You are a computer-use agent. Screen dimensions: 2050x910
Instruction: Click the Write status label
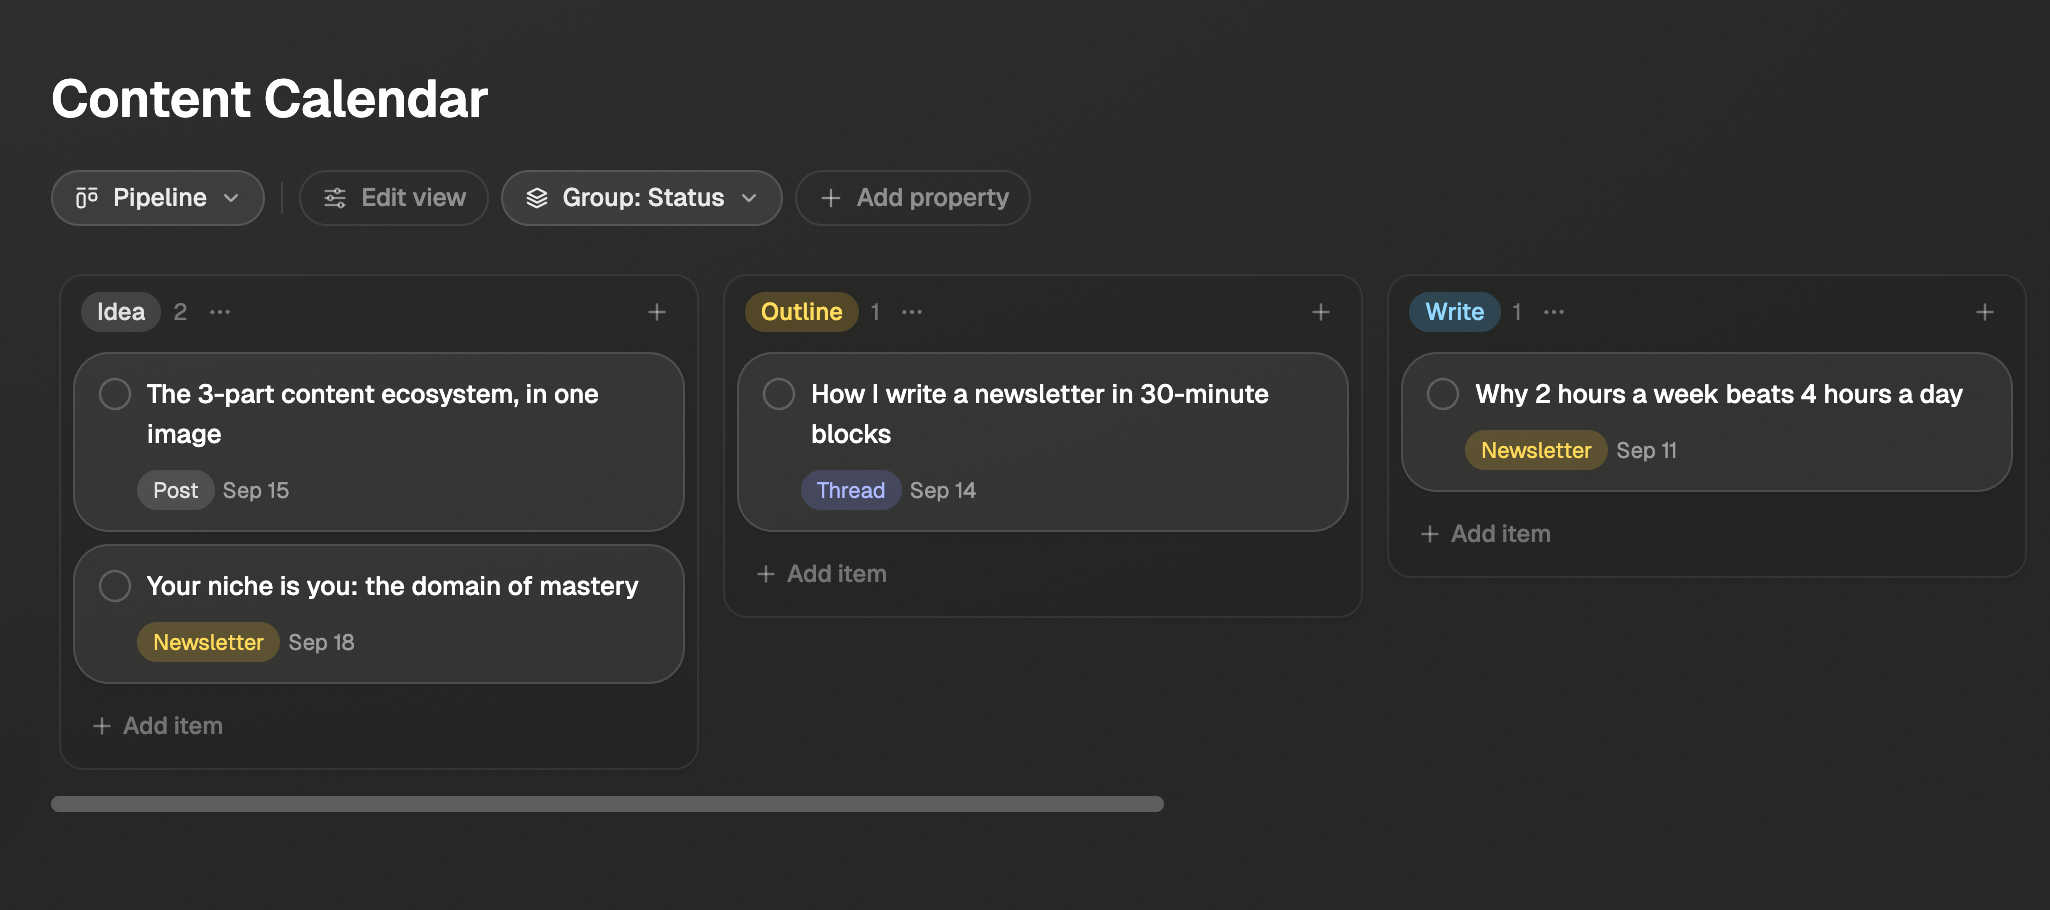coord(1455,312)
